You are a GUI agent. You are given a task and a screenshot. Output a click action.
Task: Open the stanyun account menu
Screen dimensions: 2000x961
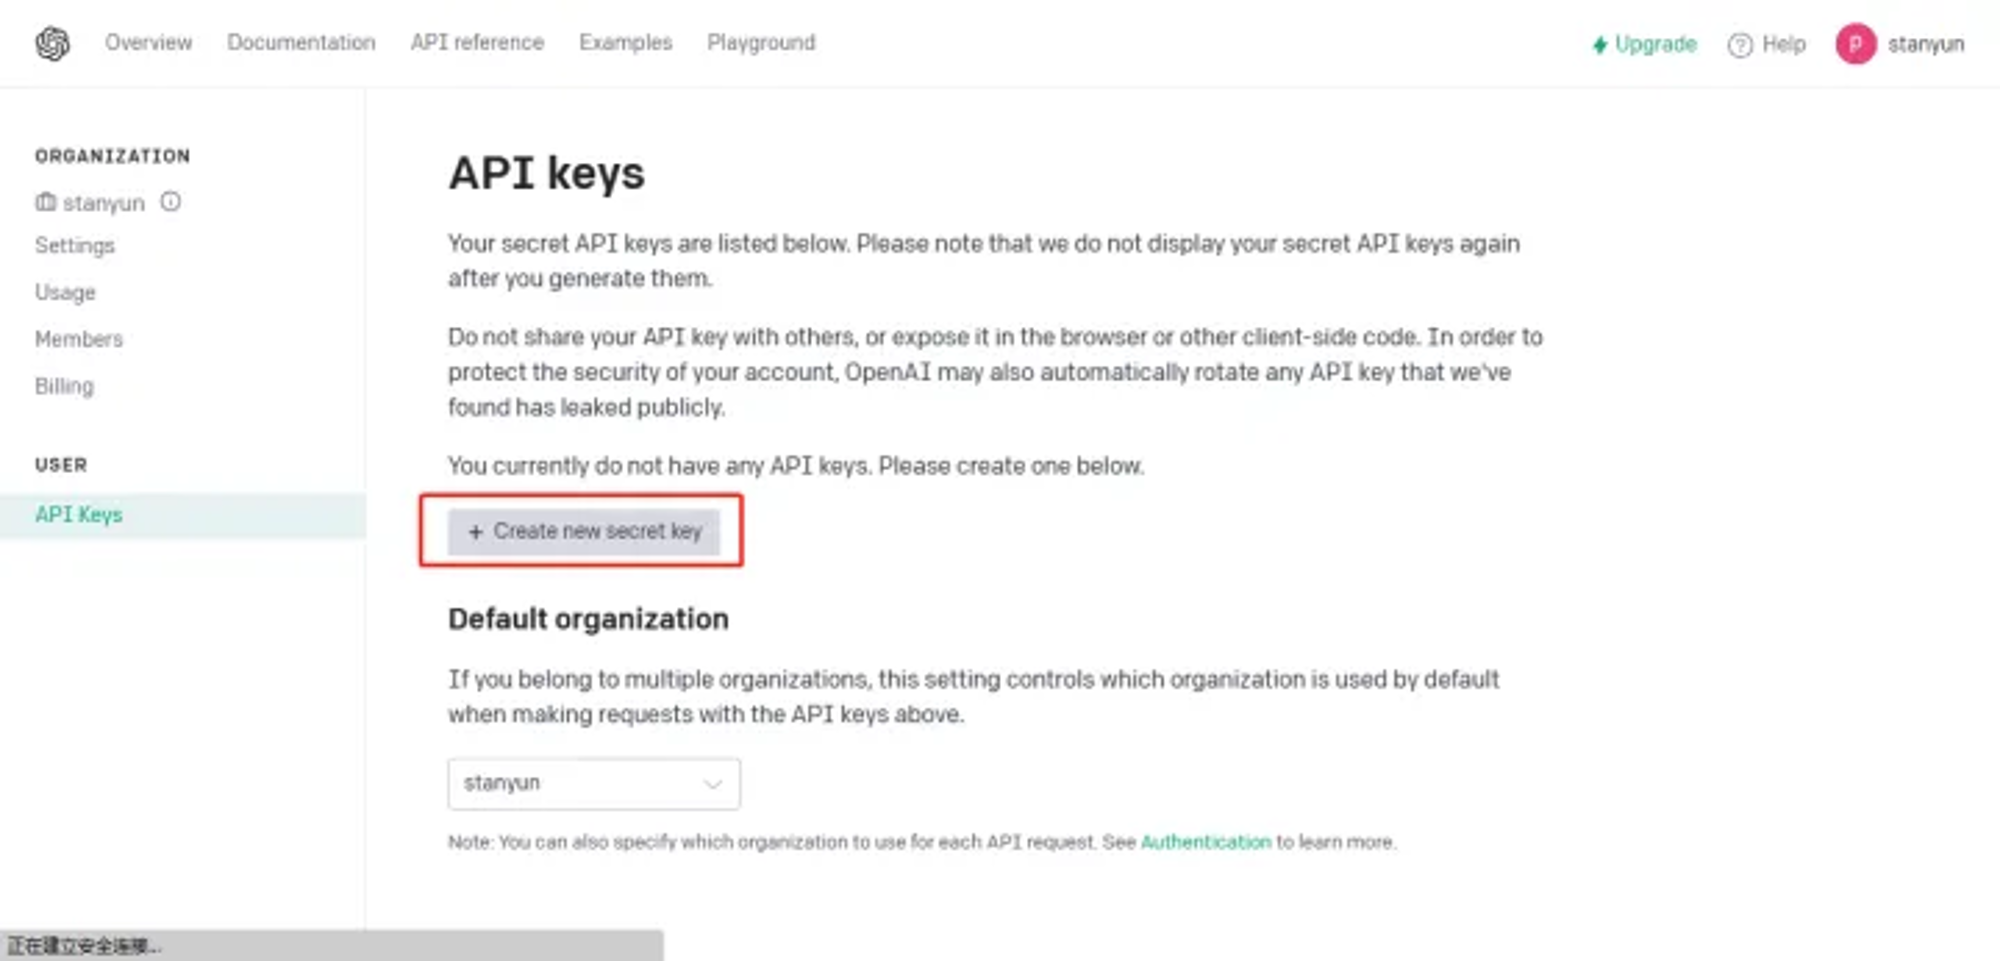click(1900, 44)
